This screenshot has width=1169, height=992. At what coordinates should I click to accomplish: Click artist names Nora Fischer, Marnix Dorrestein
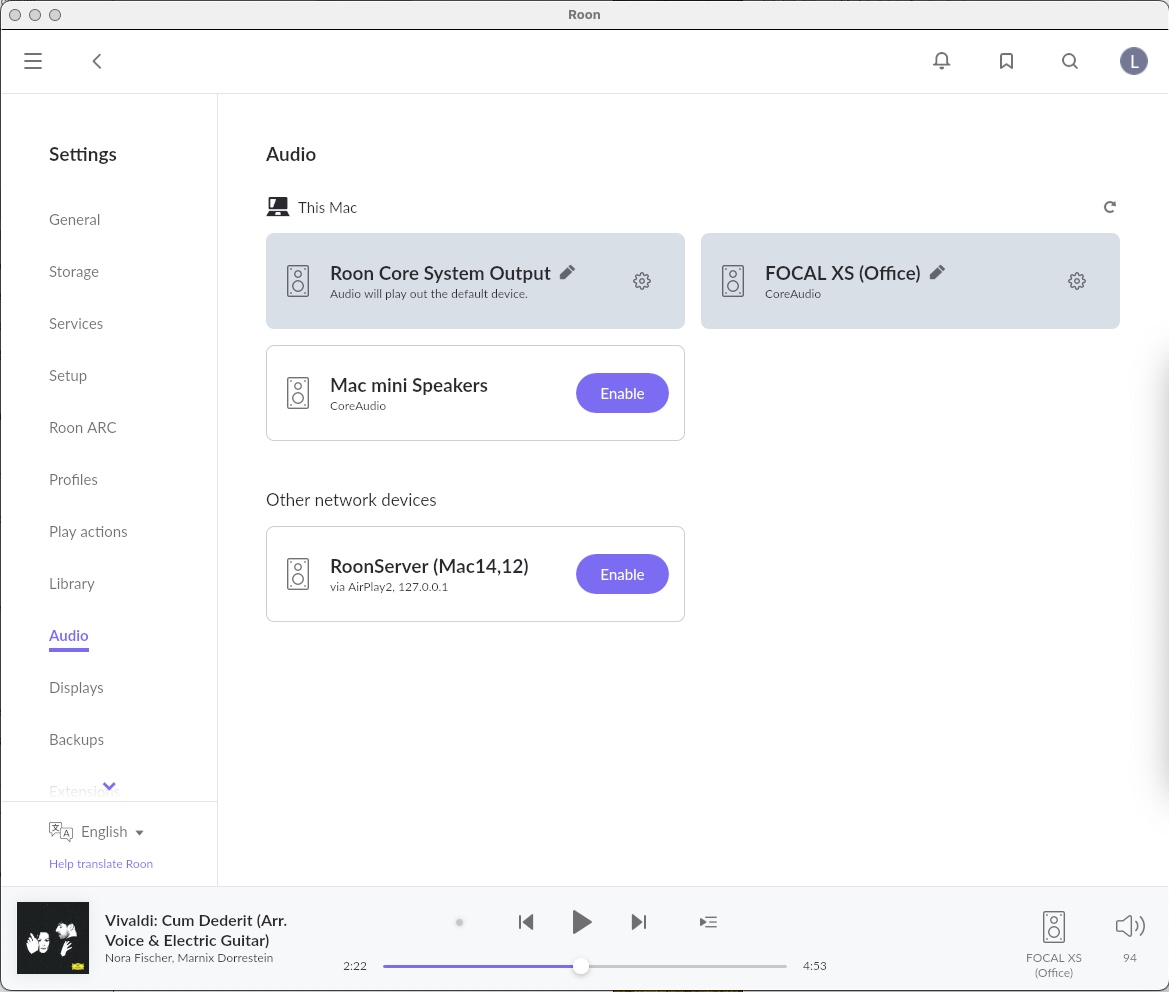pyautogui.click(x=189, y=958)
